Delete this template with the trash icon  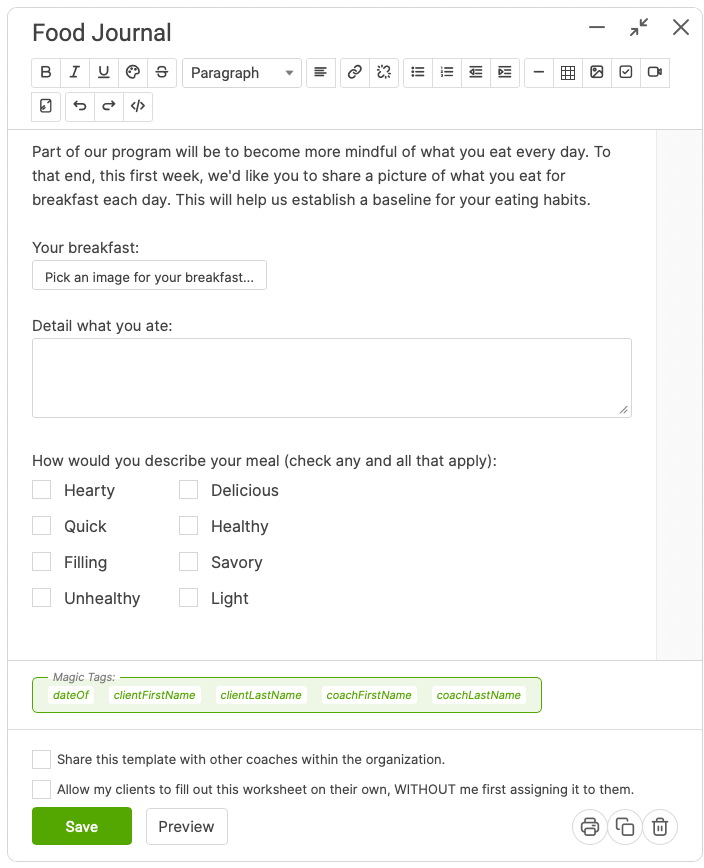[x=660, y=827]
